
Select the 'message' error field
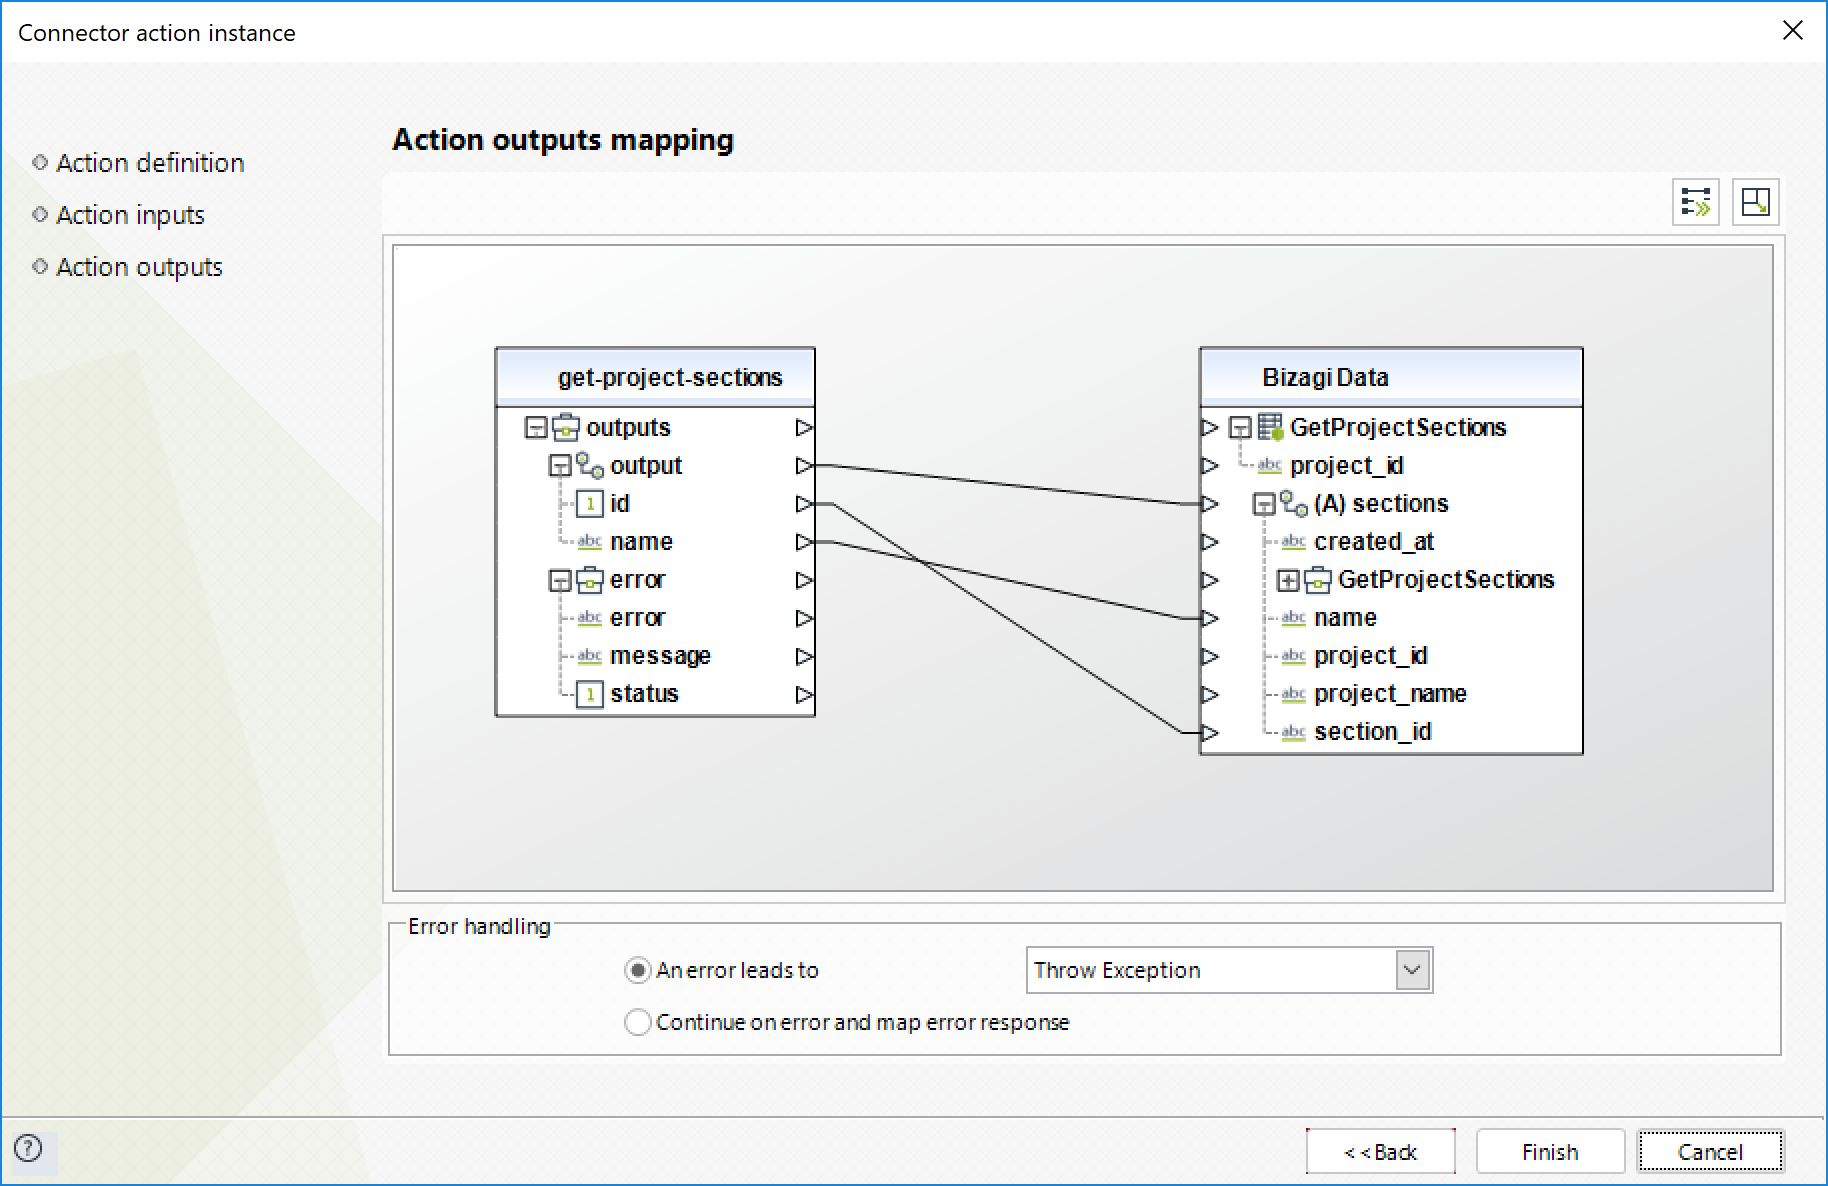click(660, 656)
